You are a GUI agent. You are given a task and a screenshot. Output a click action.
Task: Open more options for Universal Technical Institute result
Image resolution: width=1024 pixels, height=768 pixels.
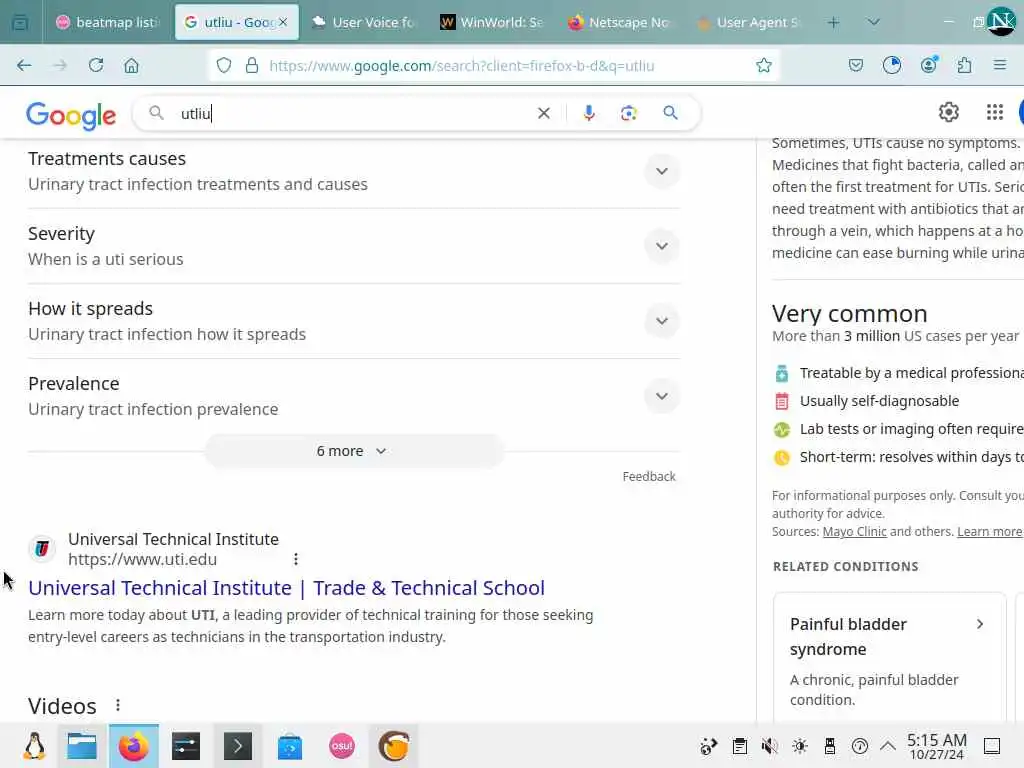[x=296, y=559]
